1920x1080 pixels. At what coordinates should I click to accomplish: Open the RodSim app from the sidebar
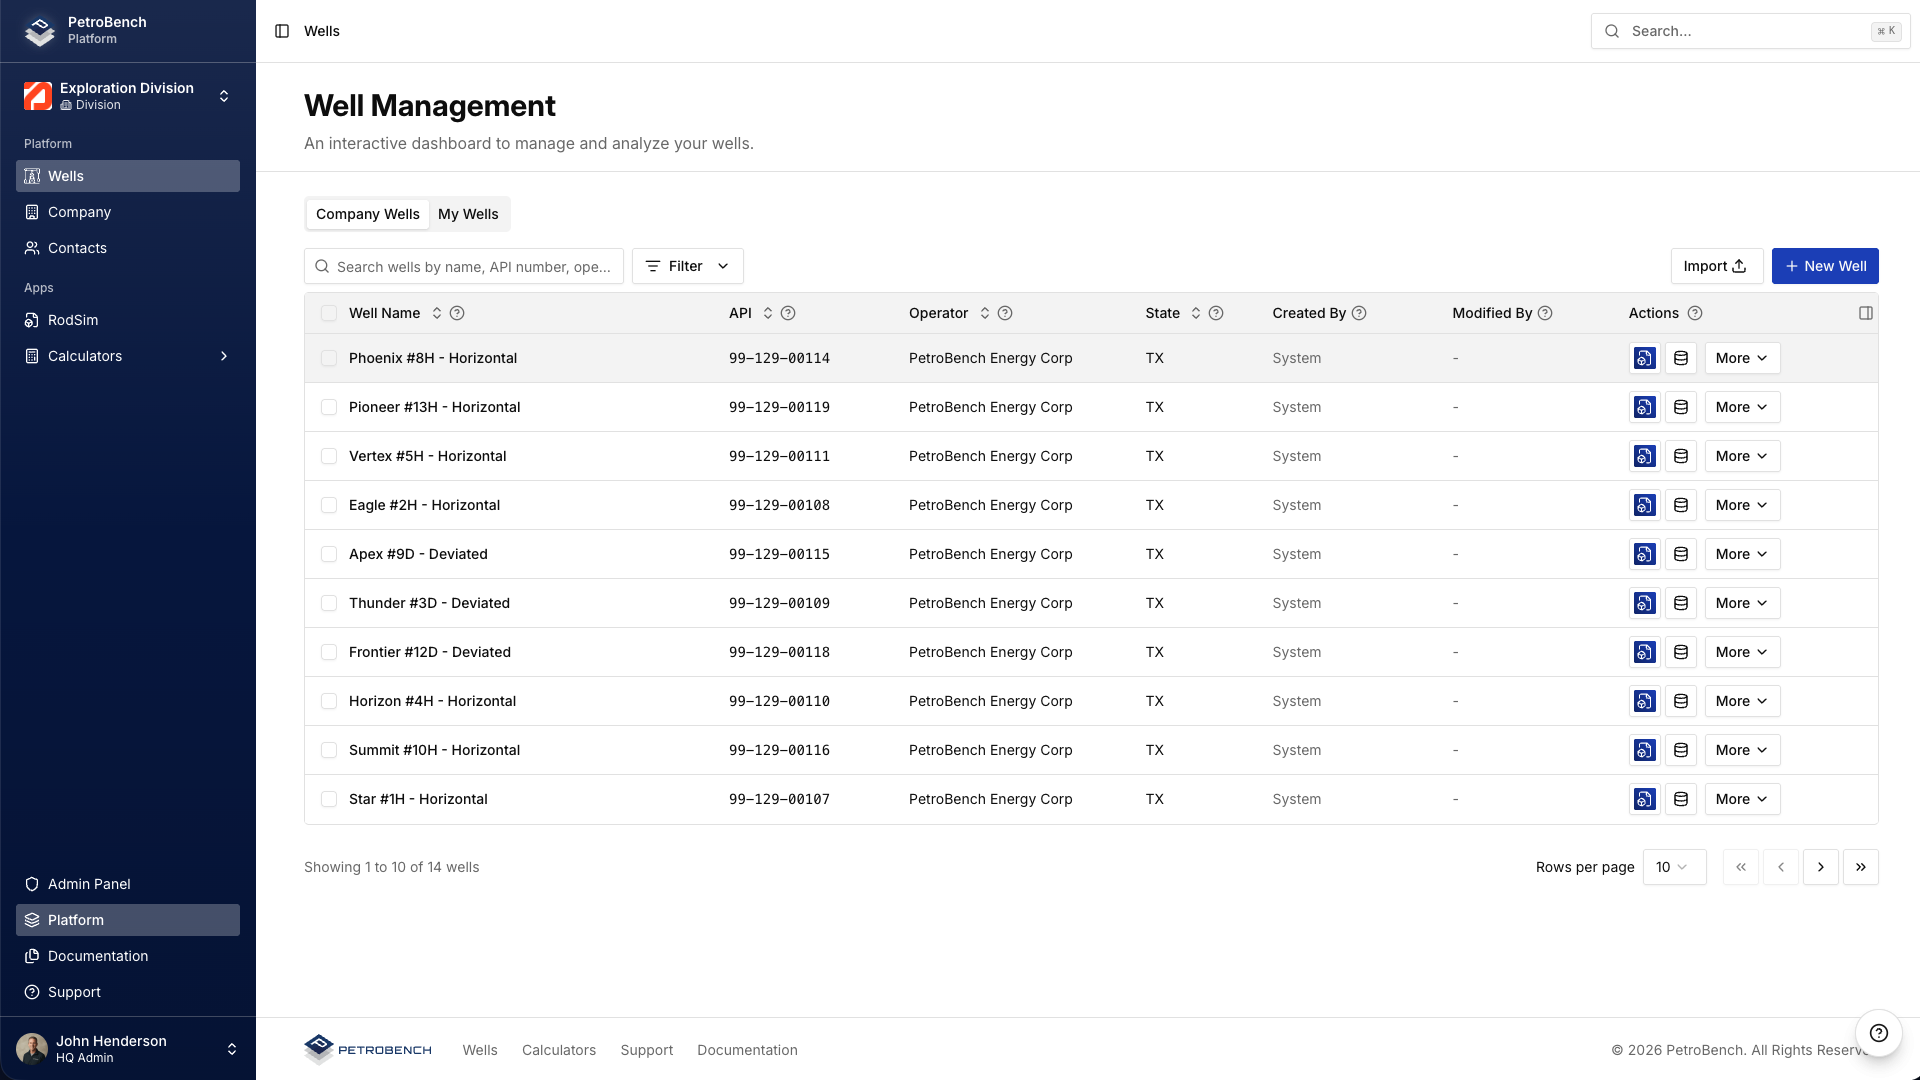[72, 320]
